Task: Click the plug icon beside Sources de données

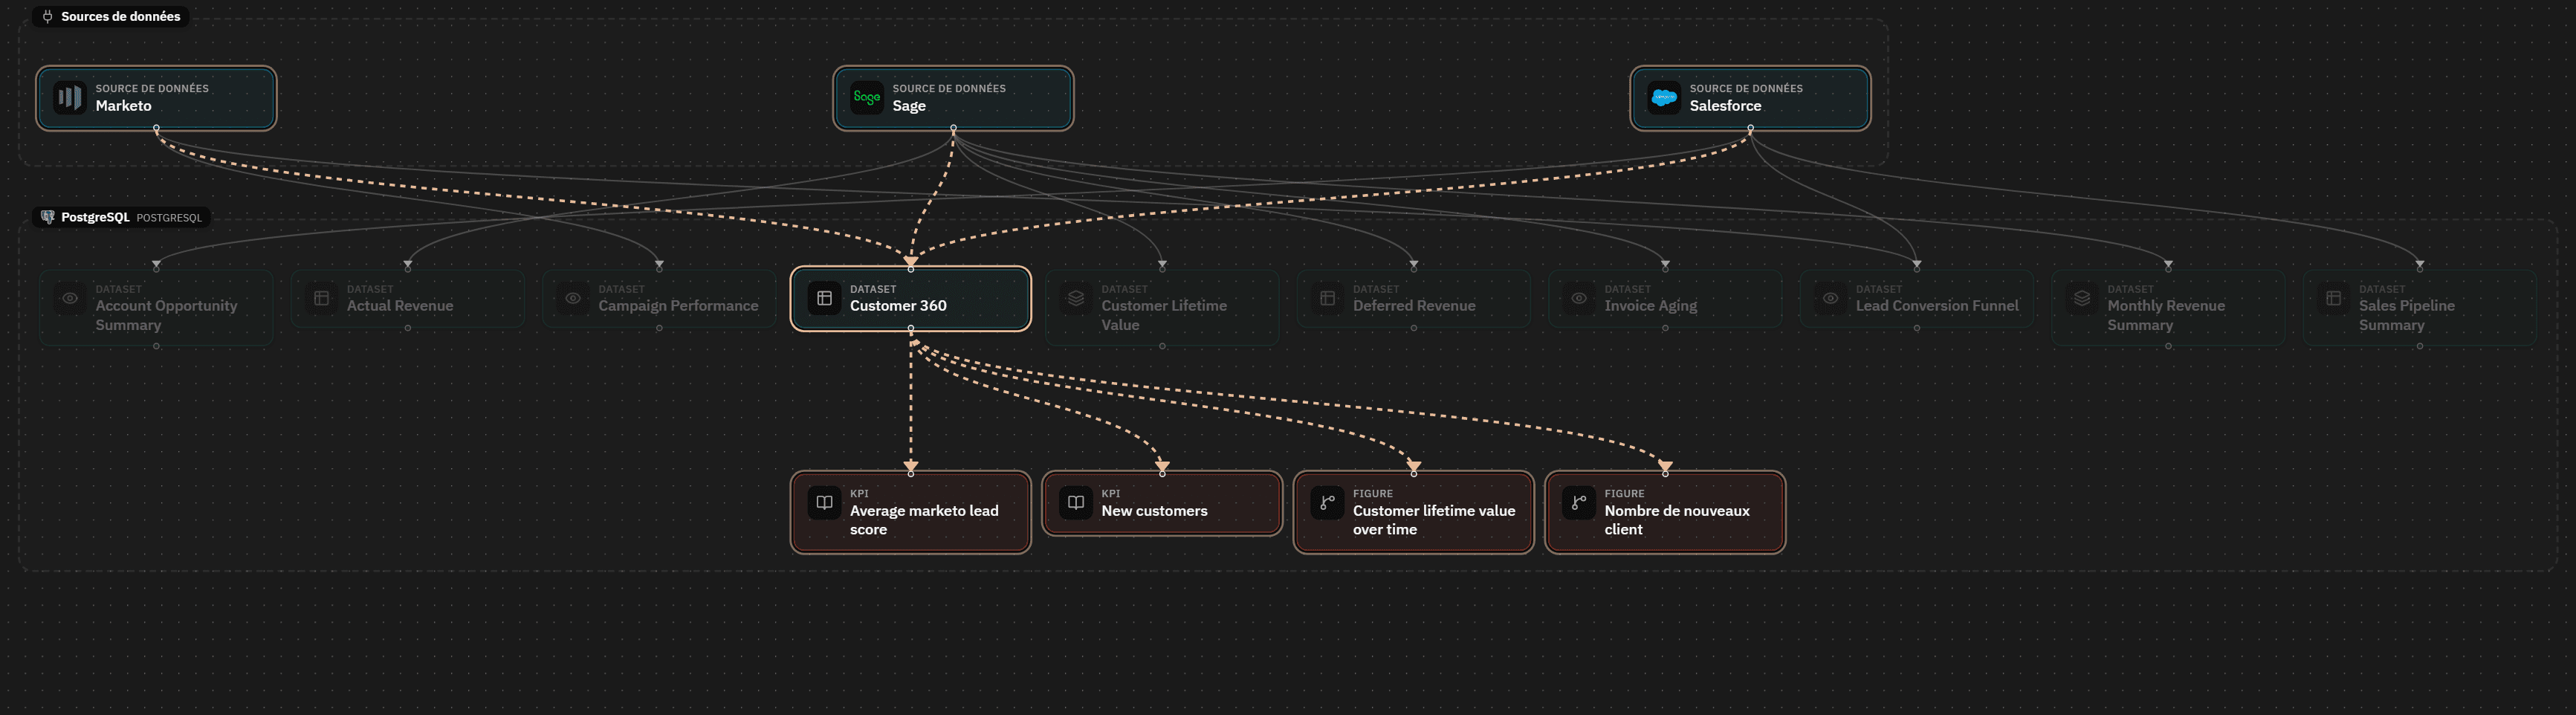Action: 47,16
